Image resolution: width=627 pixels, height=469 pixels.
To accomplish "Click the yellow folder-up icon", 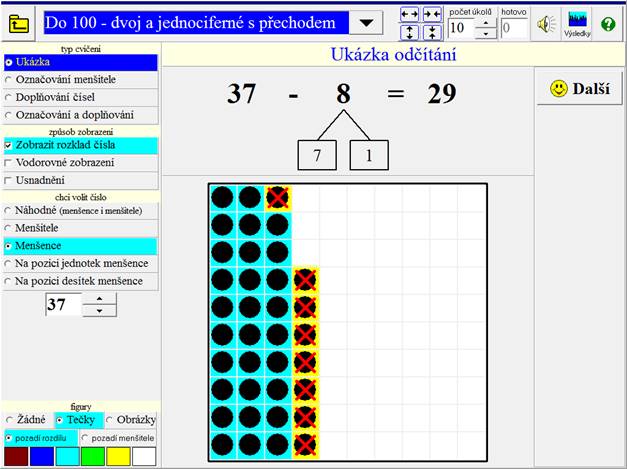I will (x=18, y=24).
